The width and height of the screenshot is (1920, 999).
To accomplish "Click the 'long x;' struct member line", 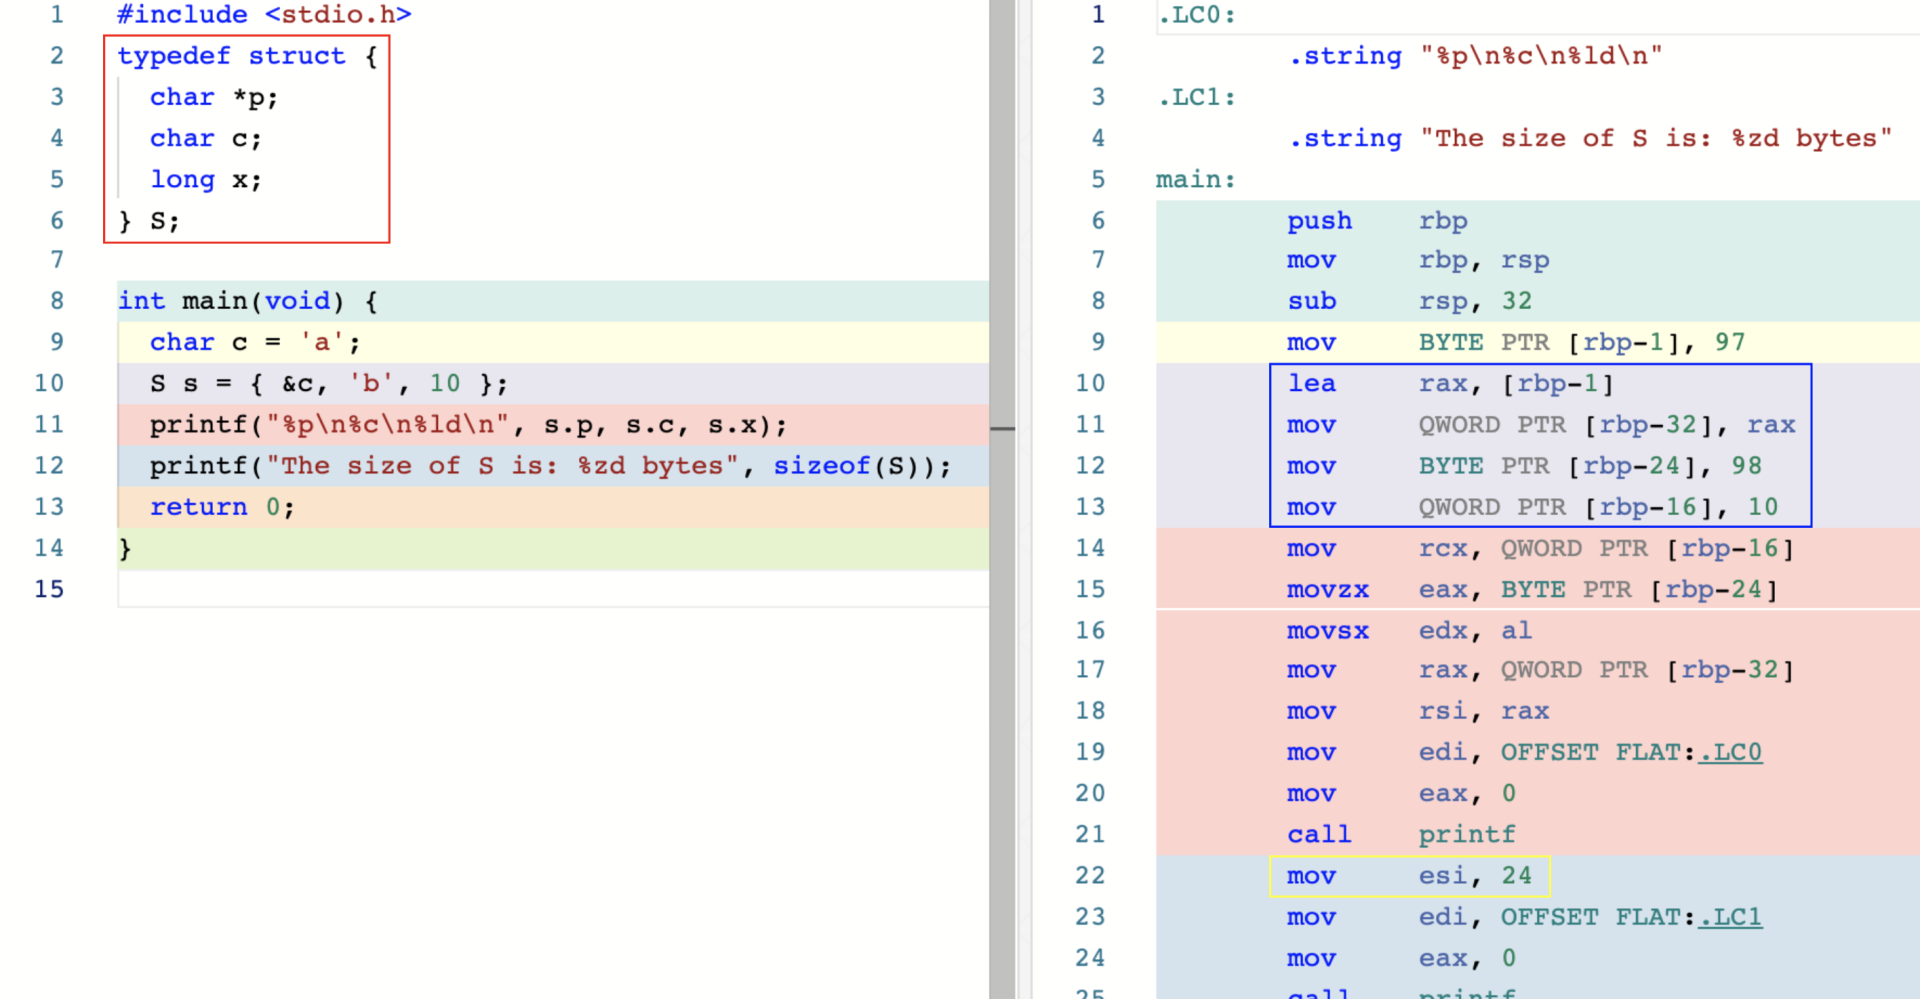I will tap(206, 179).
